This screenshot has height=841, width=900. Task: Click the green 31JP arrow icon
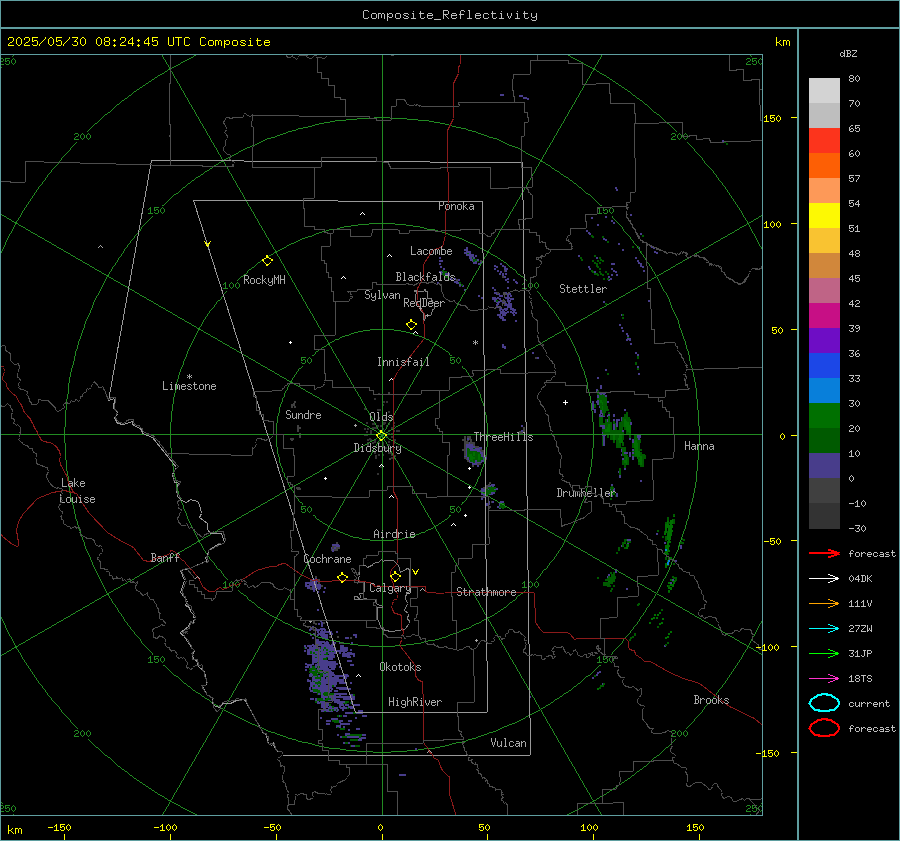824,653
